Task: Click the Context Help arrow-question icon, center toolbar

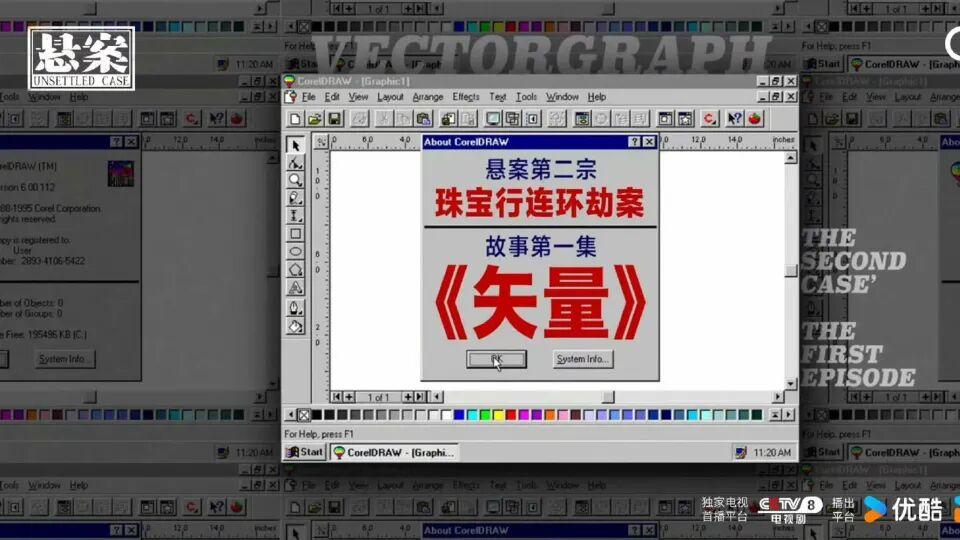Action: pyautogui.click(x=734, y=119)
